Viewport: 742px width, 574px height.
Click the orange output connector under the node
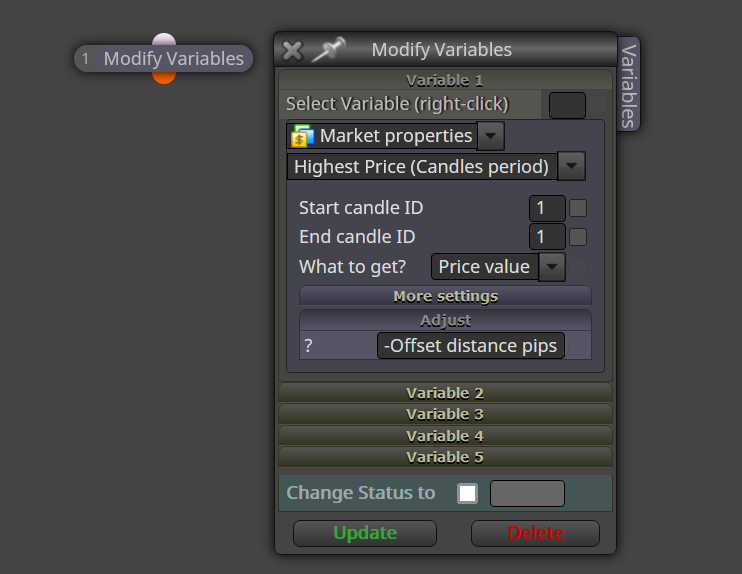coord(164,78)
